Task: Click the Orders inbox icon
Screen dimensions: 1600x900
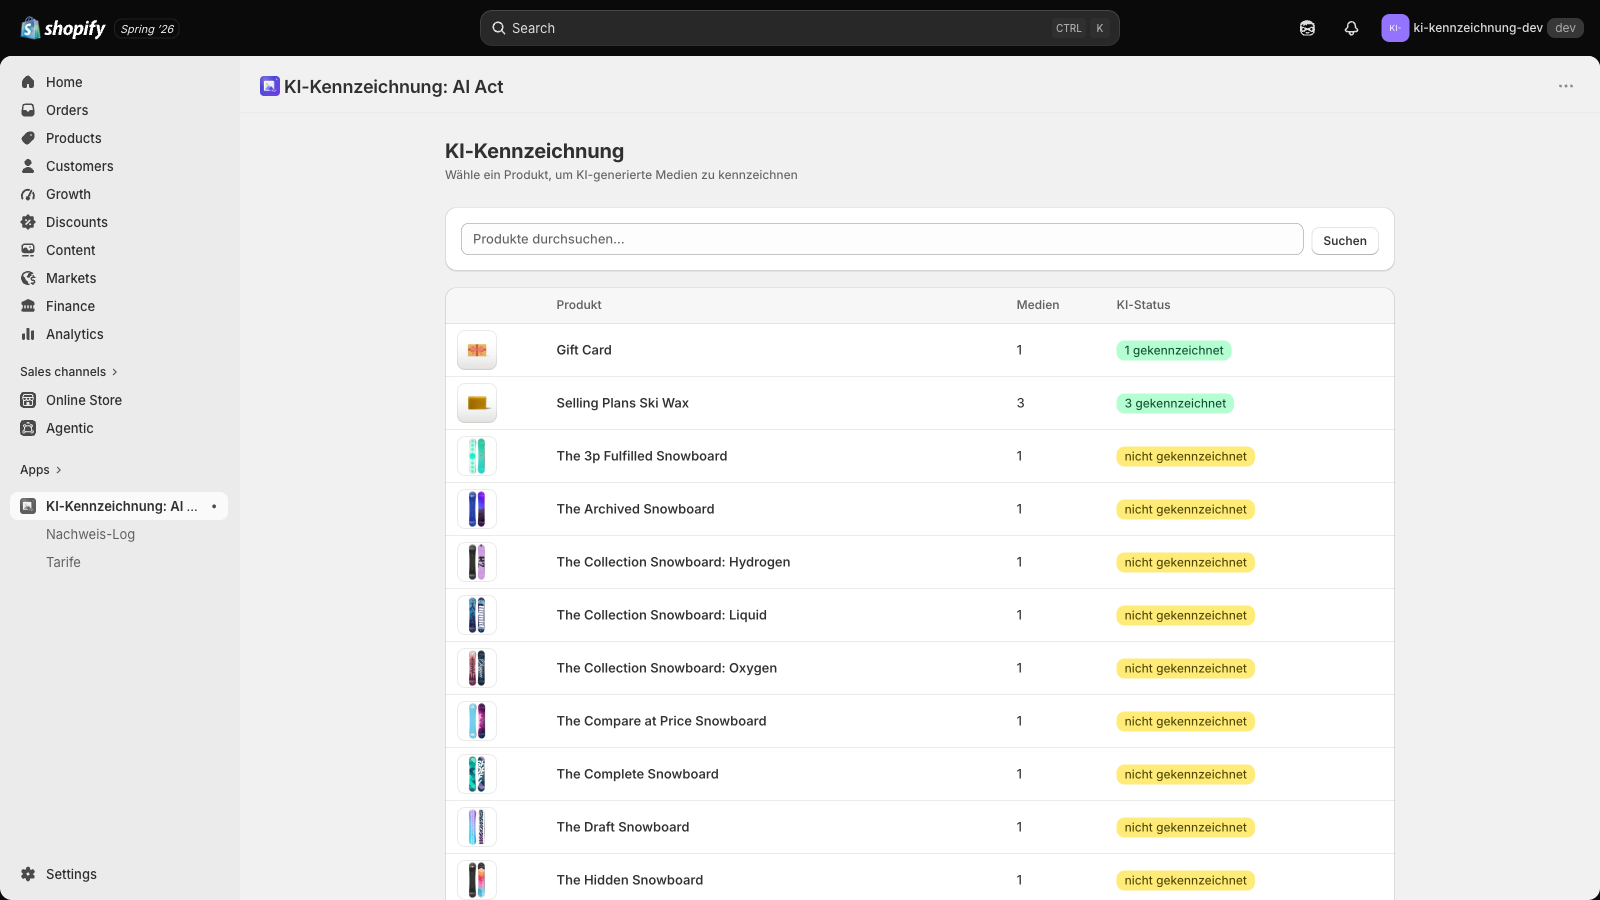Action: click(28, 110)
